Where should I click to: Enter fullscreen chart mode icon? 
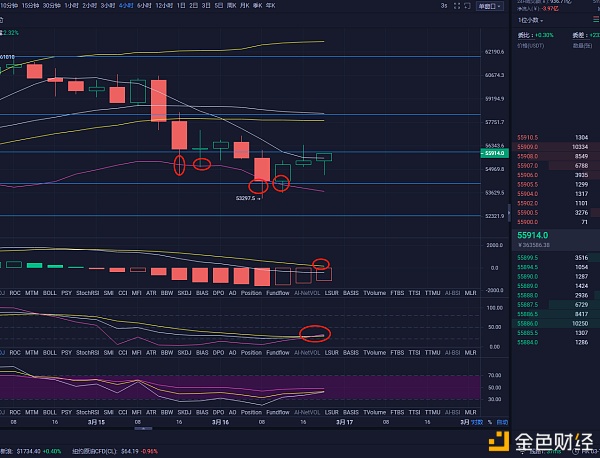(457, 6)
